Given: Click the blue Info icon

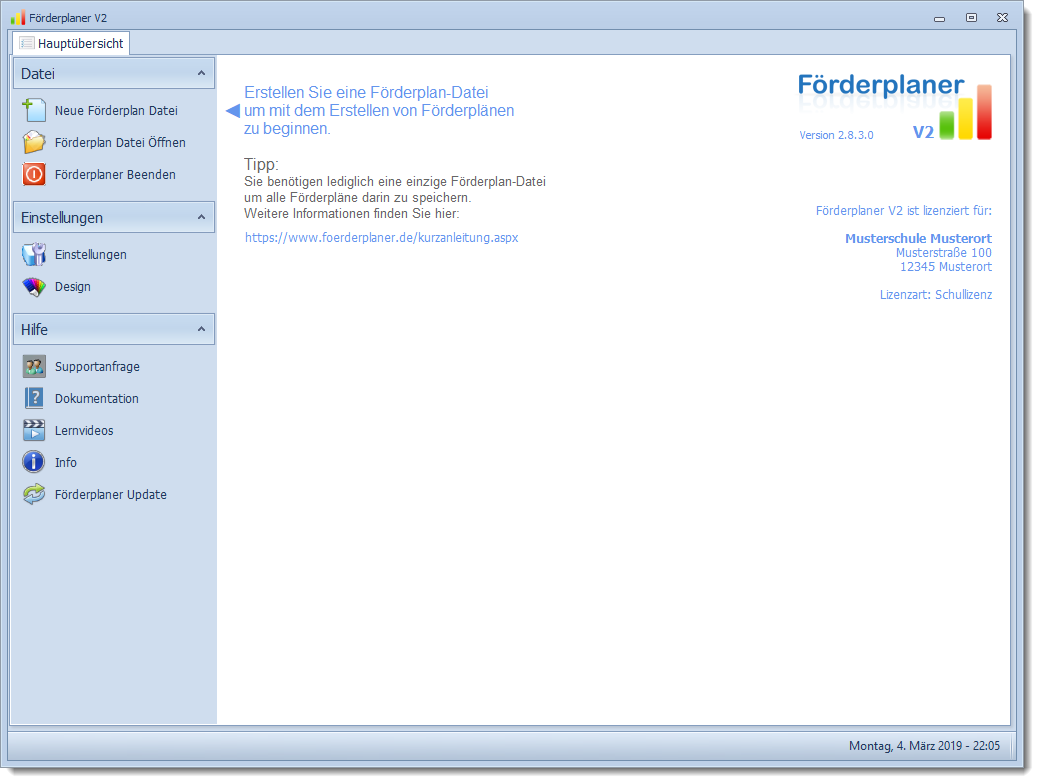Looking at the screenshot, I should [34, 462].
